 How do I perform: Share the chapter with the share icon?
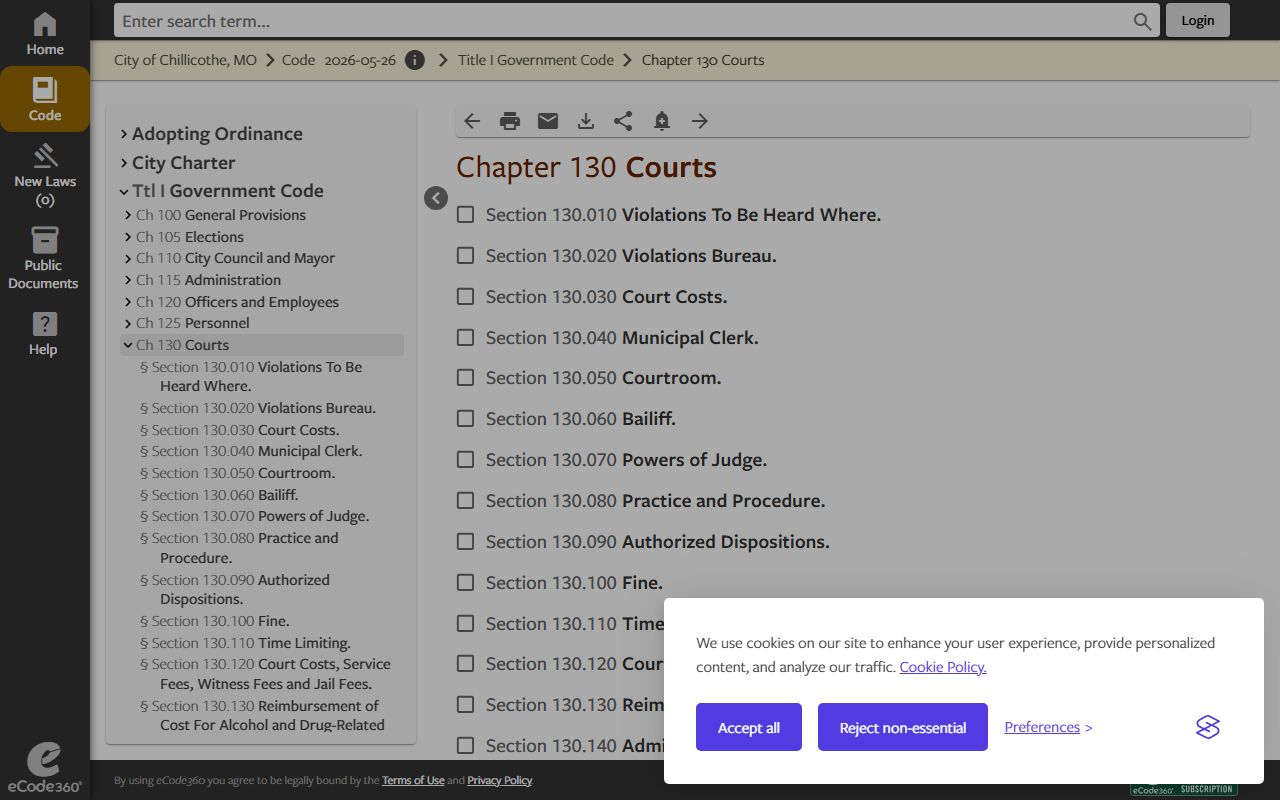click(x=623, y=121)
